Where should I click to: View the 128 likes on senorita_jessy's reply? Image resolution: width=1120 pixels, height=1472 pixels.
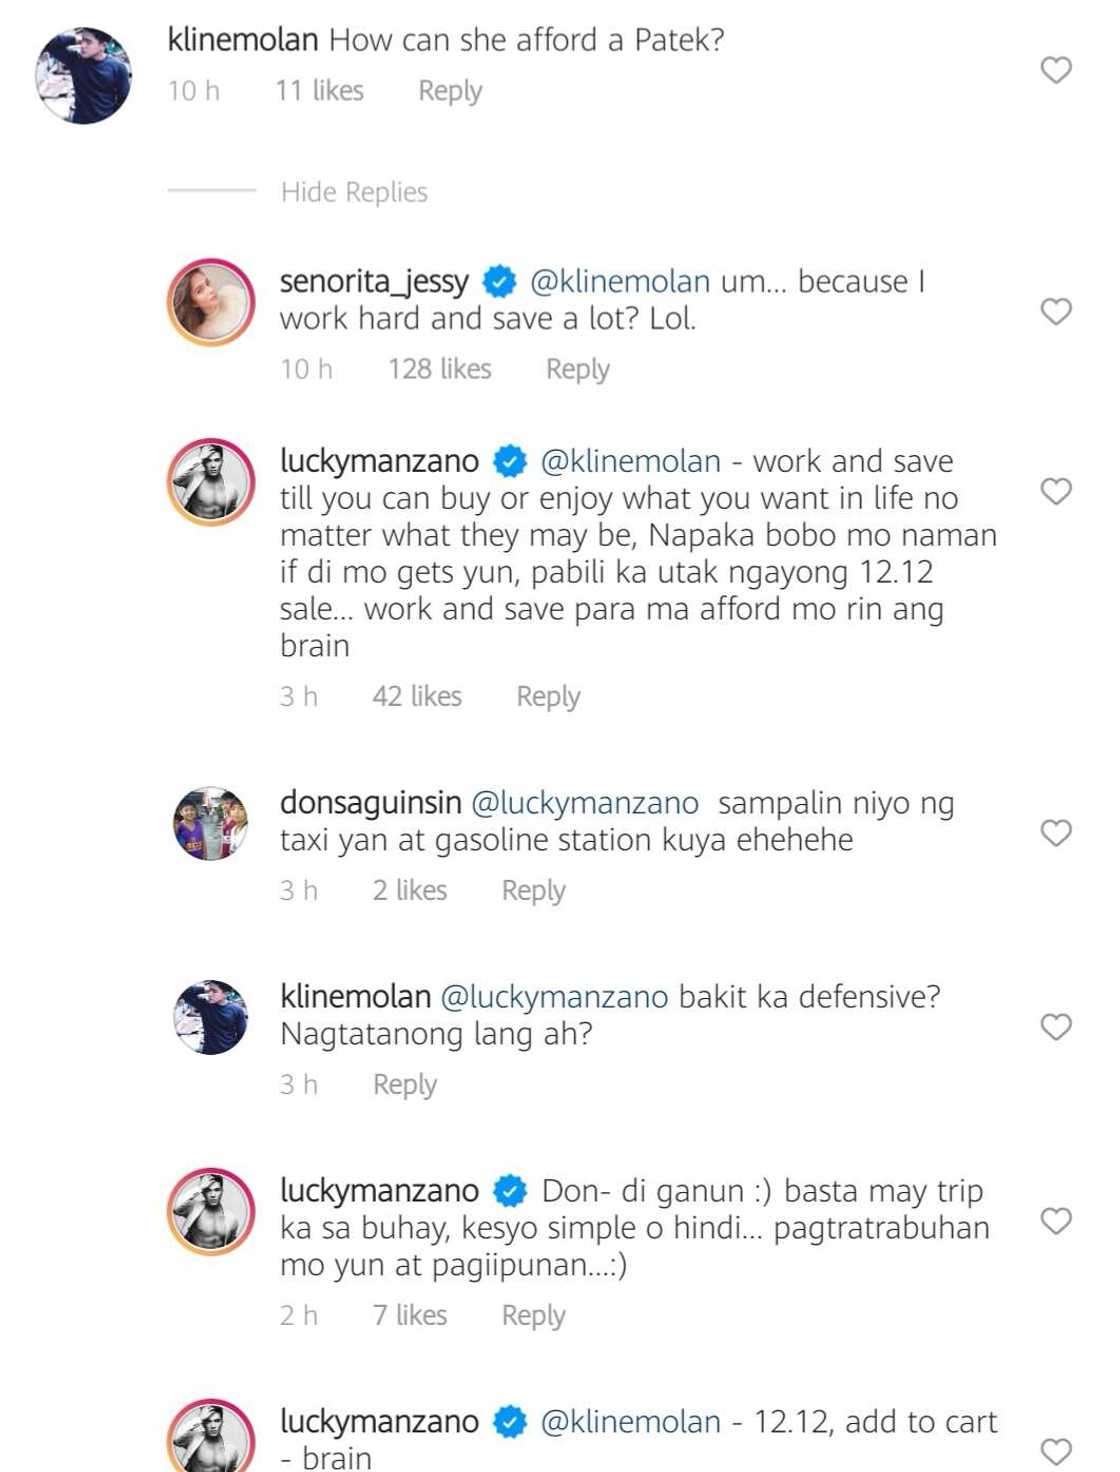[440, 369]
